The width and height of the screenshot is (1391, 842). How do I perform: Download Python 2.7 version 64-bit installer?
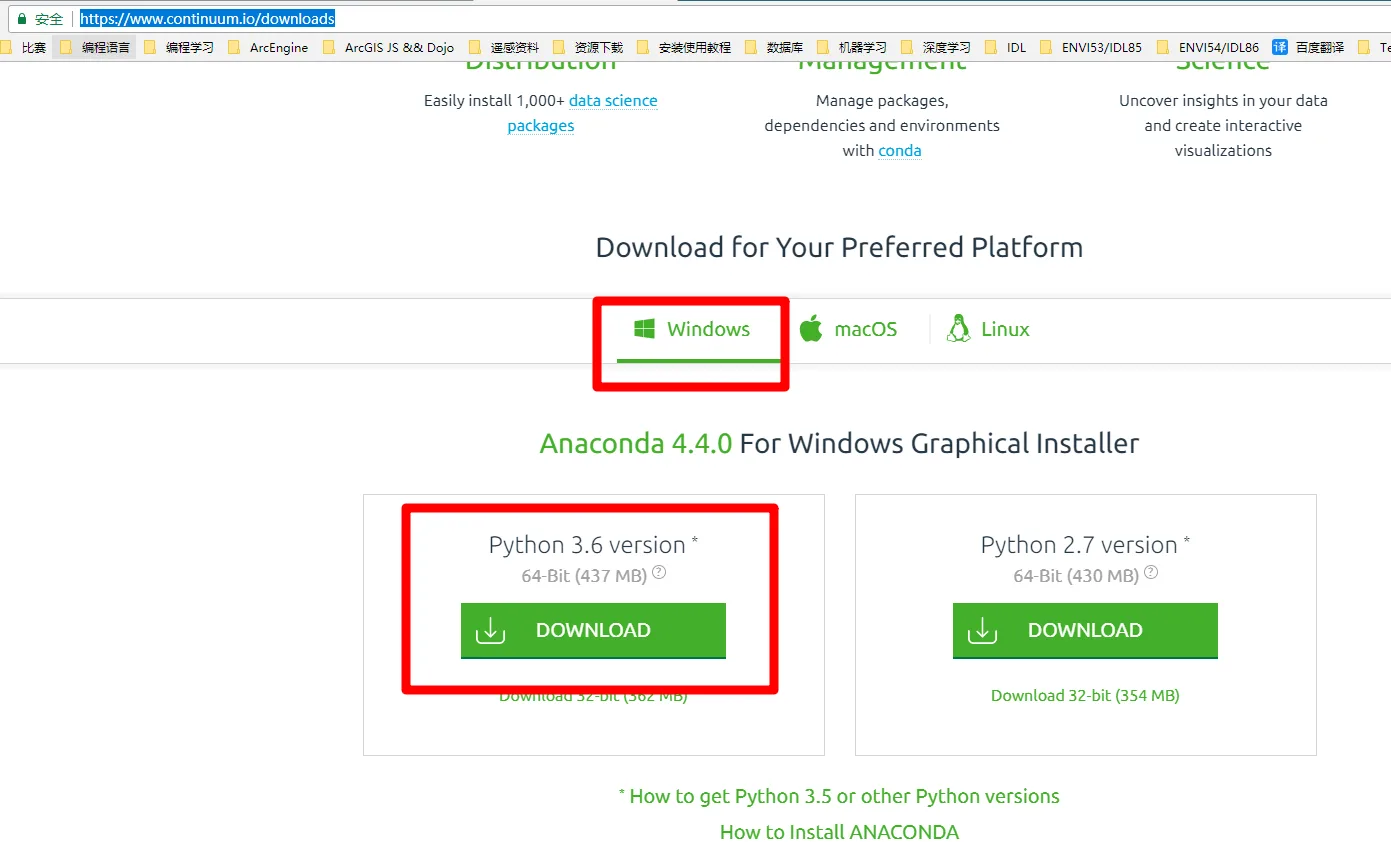[x=1085, y=631]
